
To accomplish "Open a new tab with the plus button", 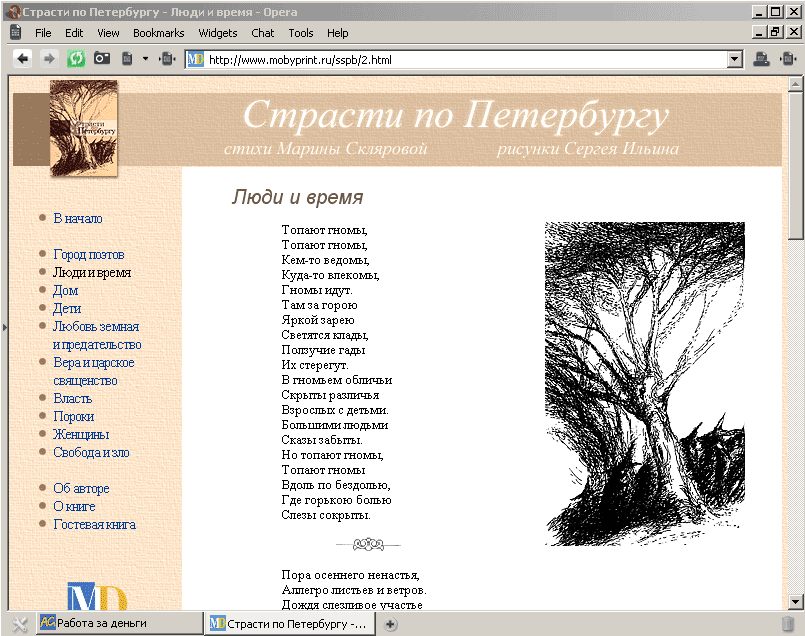I will tap(390, 624).
